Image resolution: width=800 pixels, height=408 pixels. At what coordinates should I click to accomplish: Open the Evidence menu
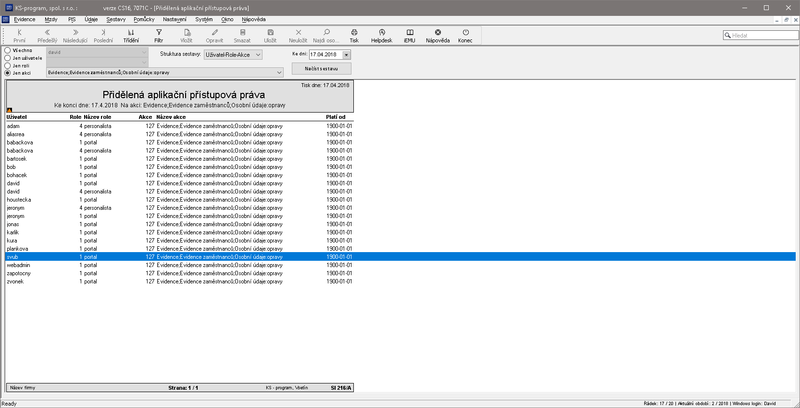pyautogui.click(x=24, y=19)
